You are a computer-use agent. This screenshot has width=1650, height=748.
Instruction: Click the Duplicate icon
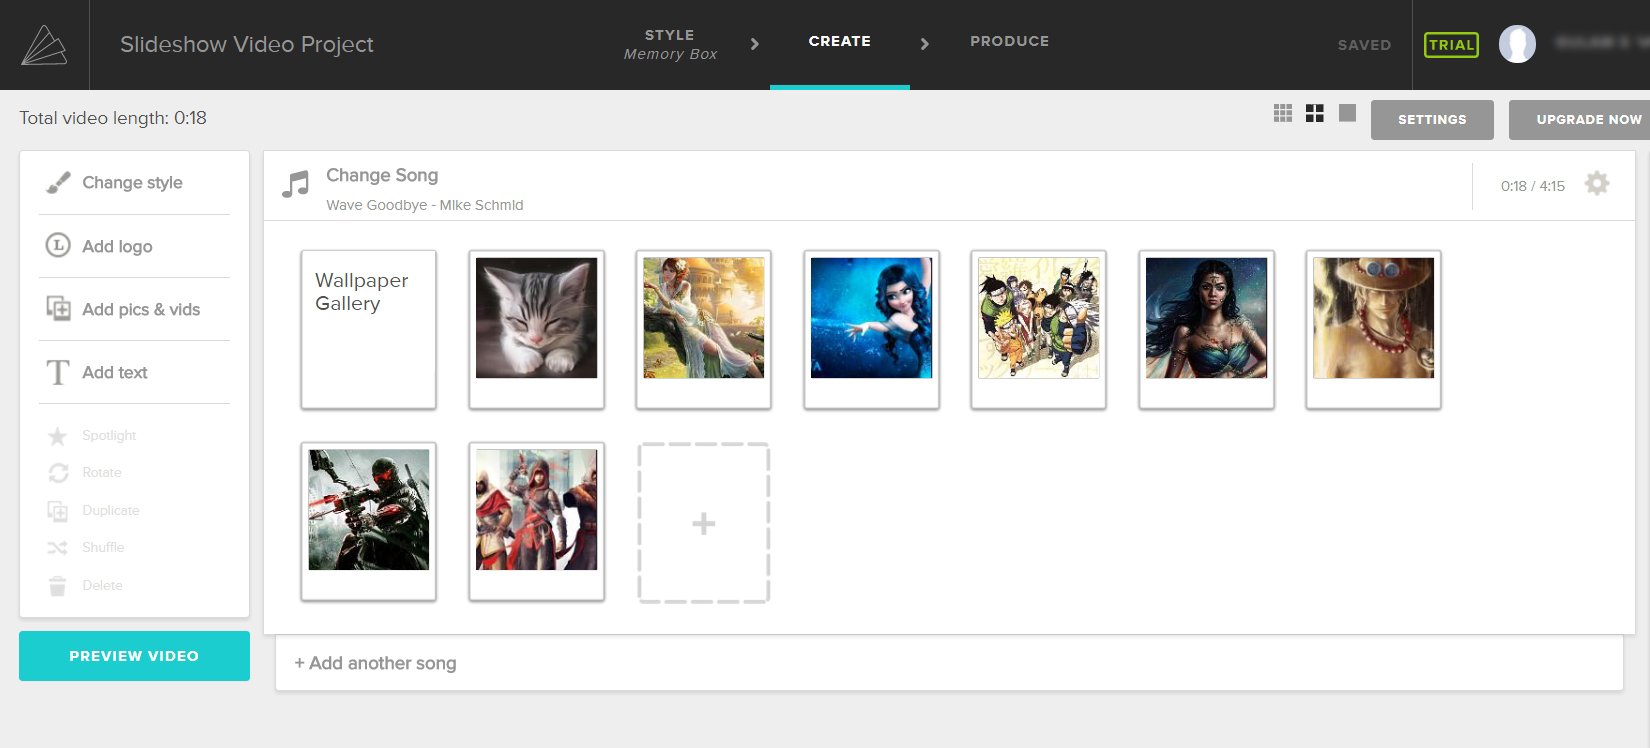coord(58,511)
